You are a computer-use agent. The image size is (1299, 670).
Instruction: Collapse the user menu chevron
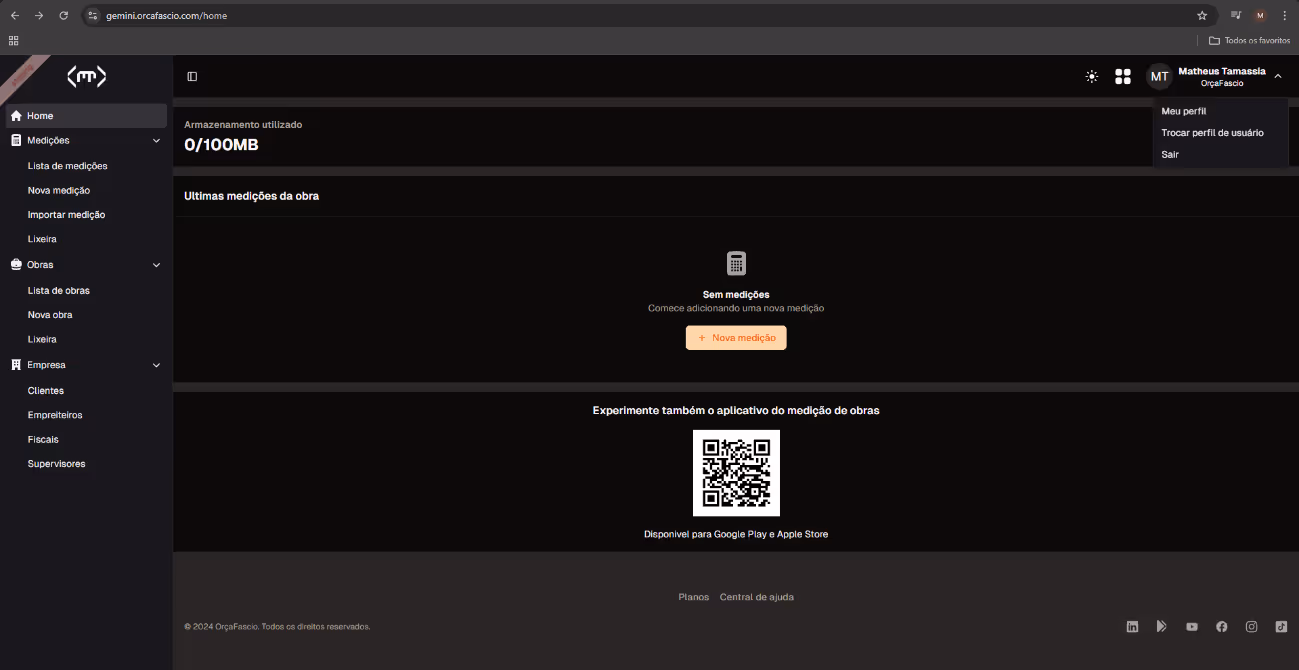(x=1278, y=77)
